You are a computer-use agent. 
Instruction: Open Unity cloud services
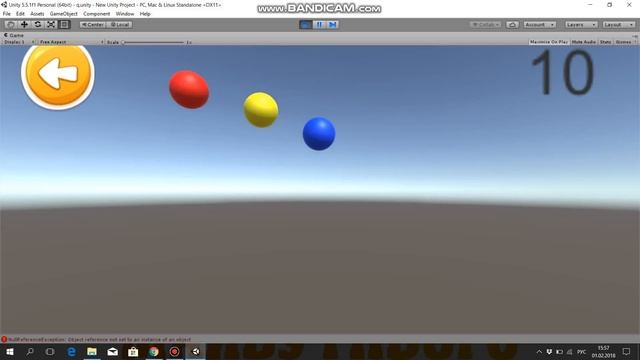click(x=512, y=24)
